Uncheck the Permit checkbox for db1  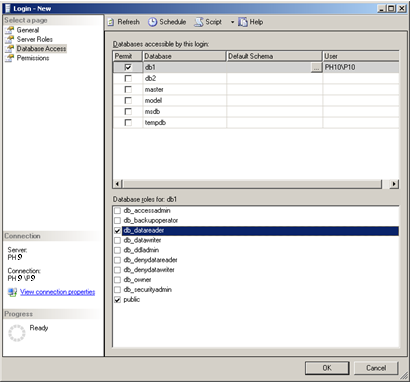[128, 67]
